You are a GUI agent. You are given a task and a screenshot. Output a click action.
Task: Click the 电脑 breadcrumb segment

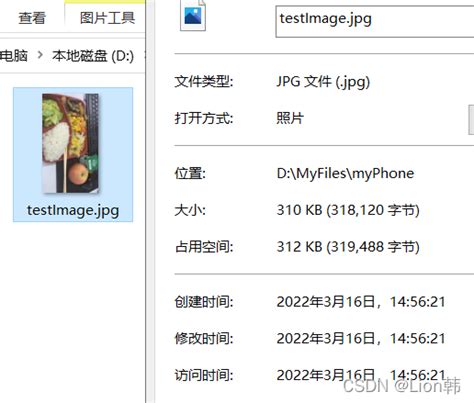click(x=14, y=55)
